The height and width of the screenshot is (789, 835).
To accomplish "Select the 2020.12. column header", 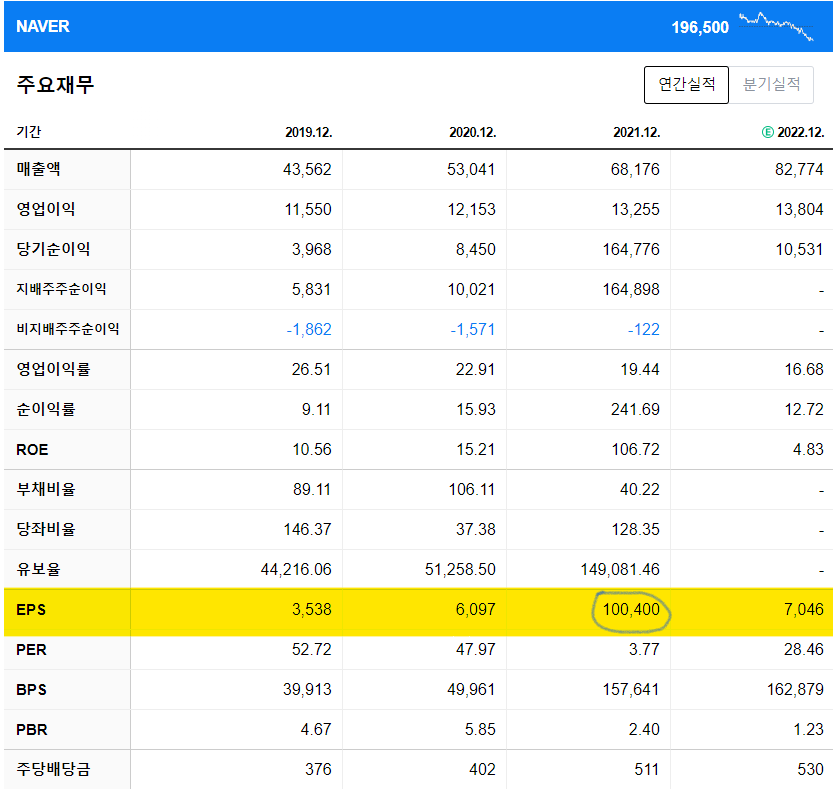I will pos(472,132).
